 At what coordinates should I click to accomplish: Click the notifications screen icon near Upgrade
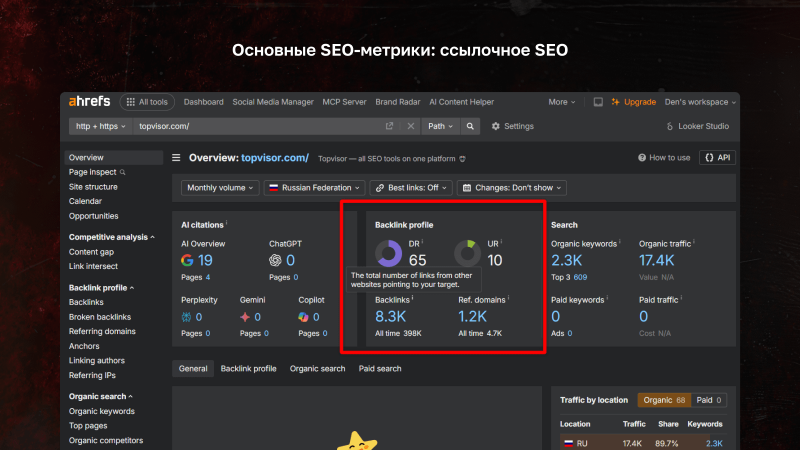coord(598,102)
